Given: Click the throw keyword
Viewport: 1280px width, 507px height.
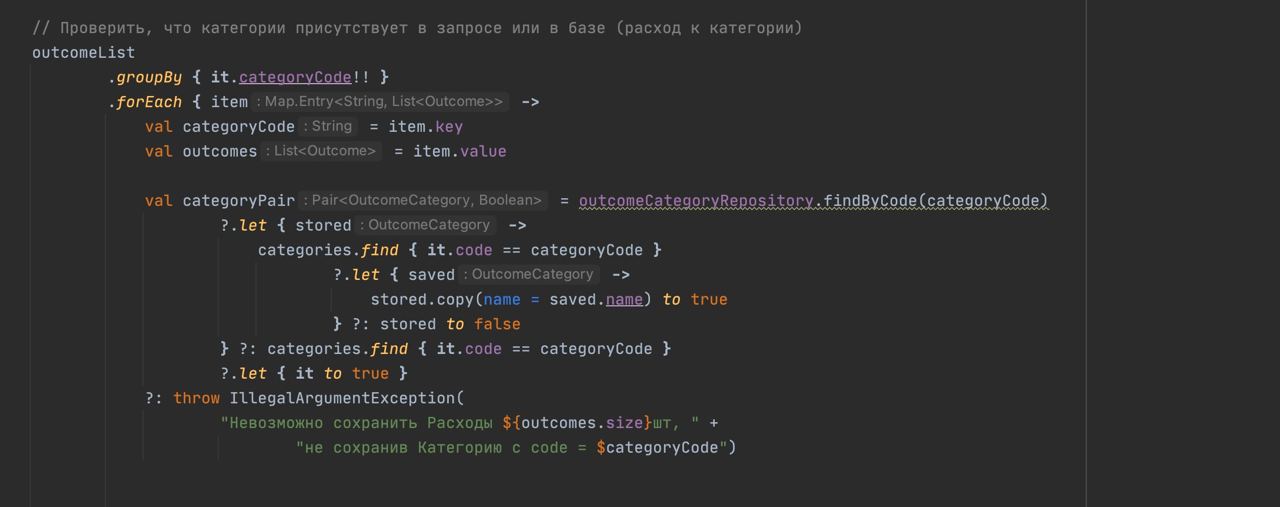Looking at the screenshot, I should 196,398.
